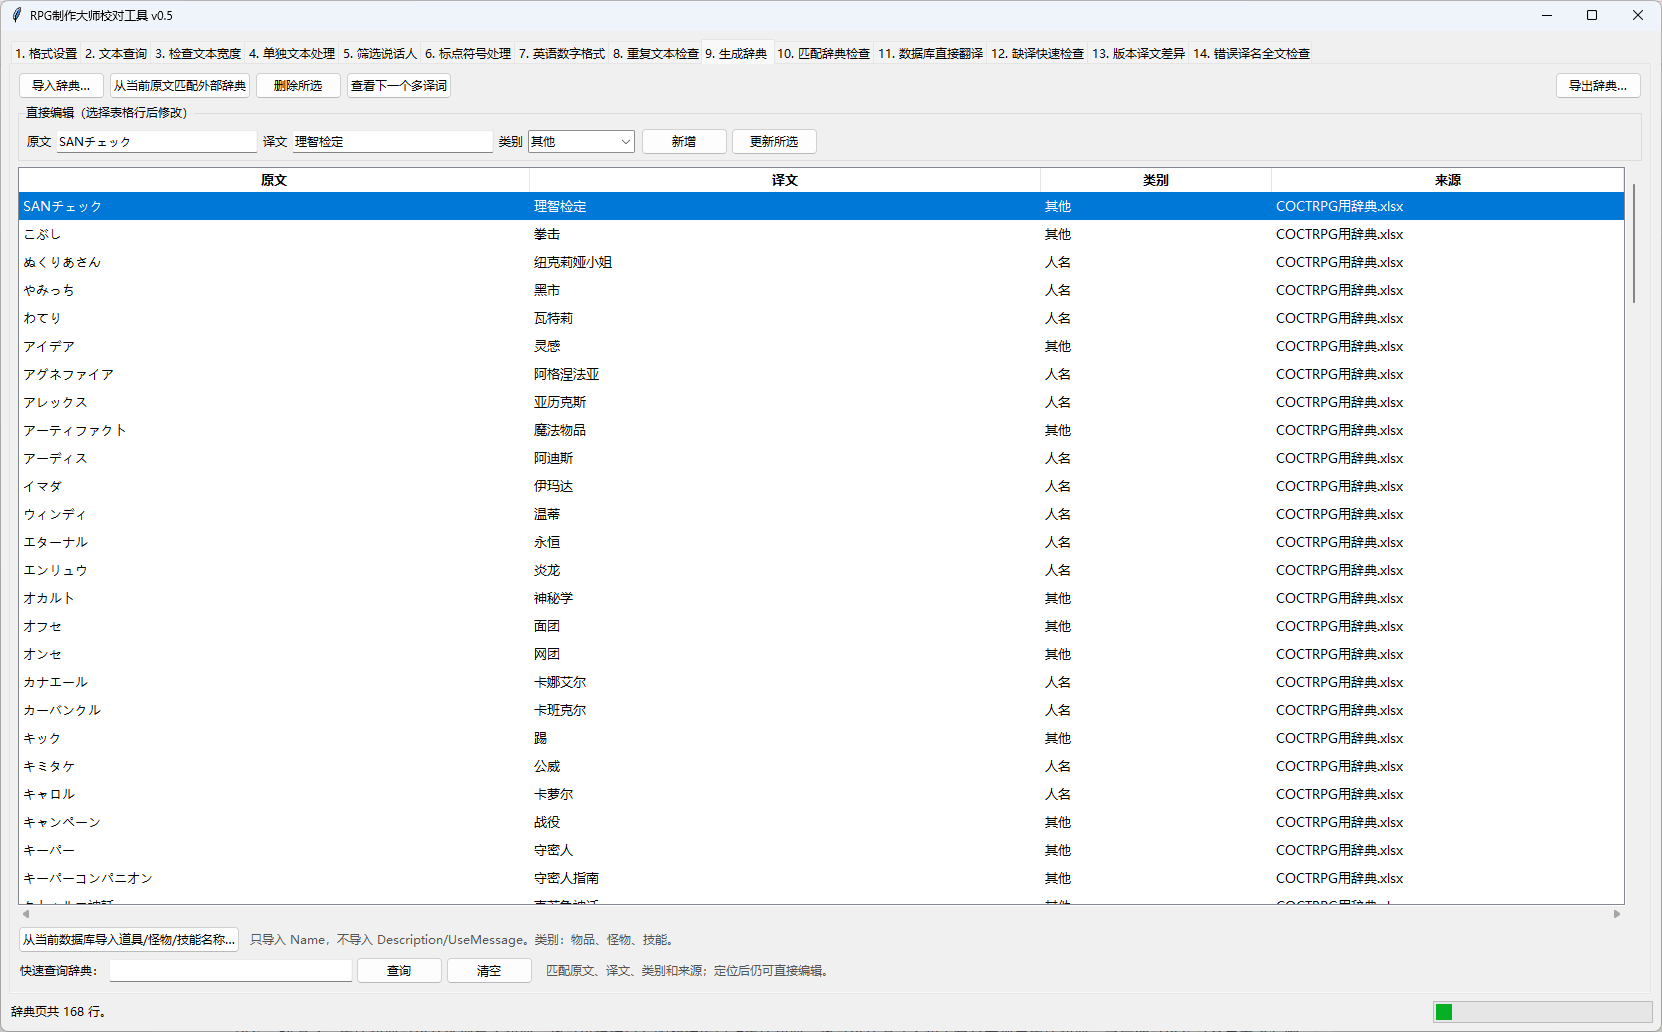Select the 12. 缺译快速检查 tab
The image size is (1662, 1032).
tap(1038, 54)
